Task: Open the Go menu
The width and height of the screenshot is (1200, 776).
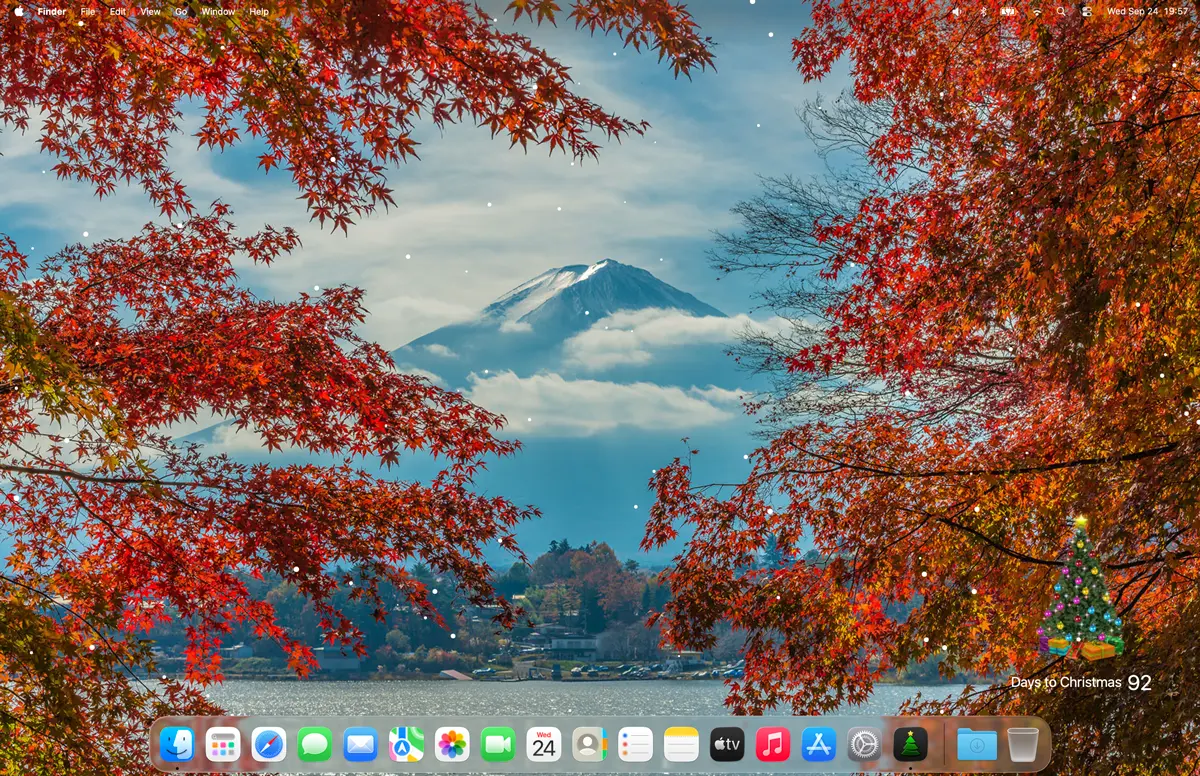Action: coord(180,10)
